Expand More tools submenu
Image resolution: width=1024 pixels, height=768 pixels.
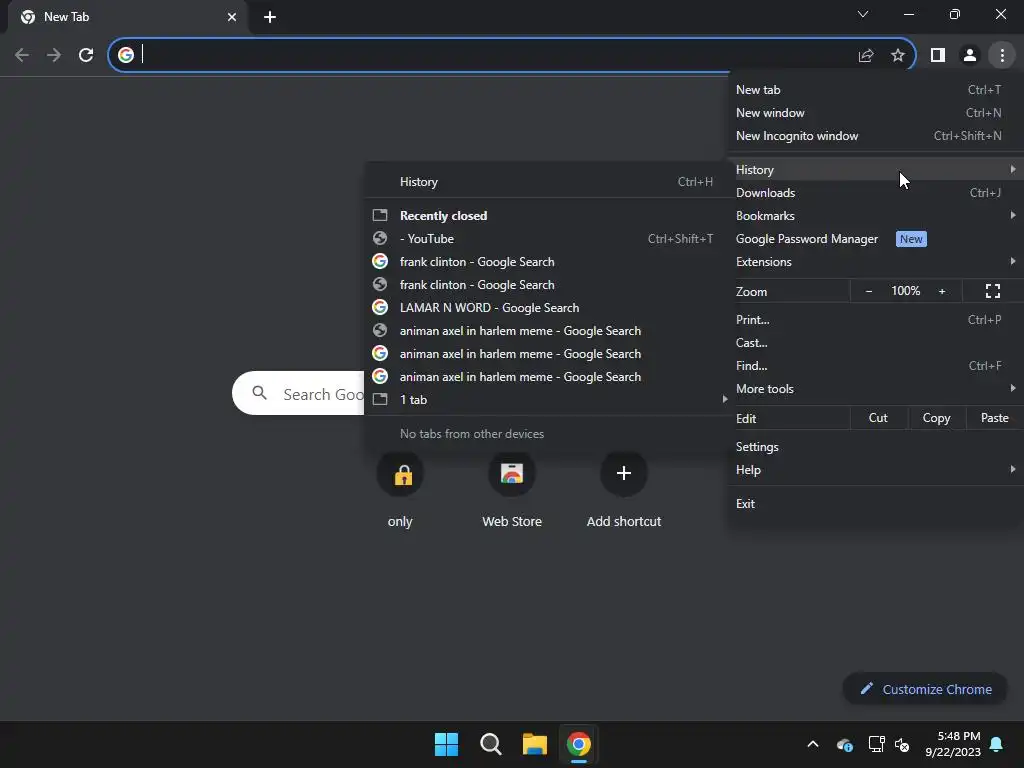874,389
